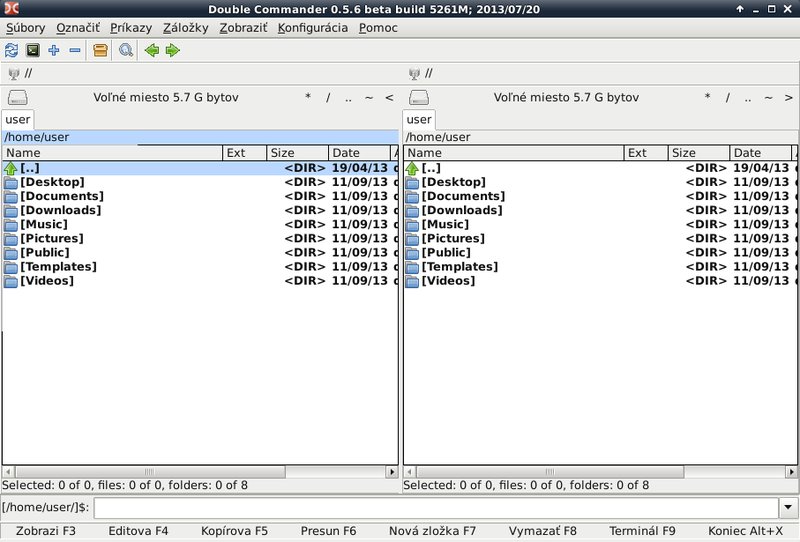The image size is (800, 542).
Task: Open the Konfigurácia menu
Action: pos(312,27)
